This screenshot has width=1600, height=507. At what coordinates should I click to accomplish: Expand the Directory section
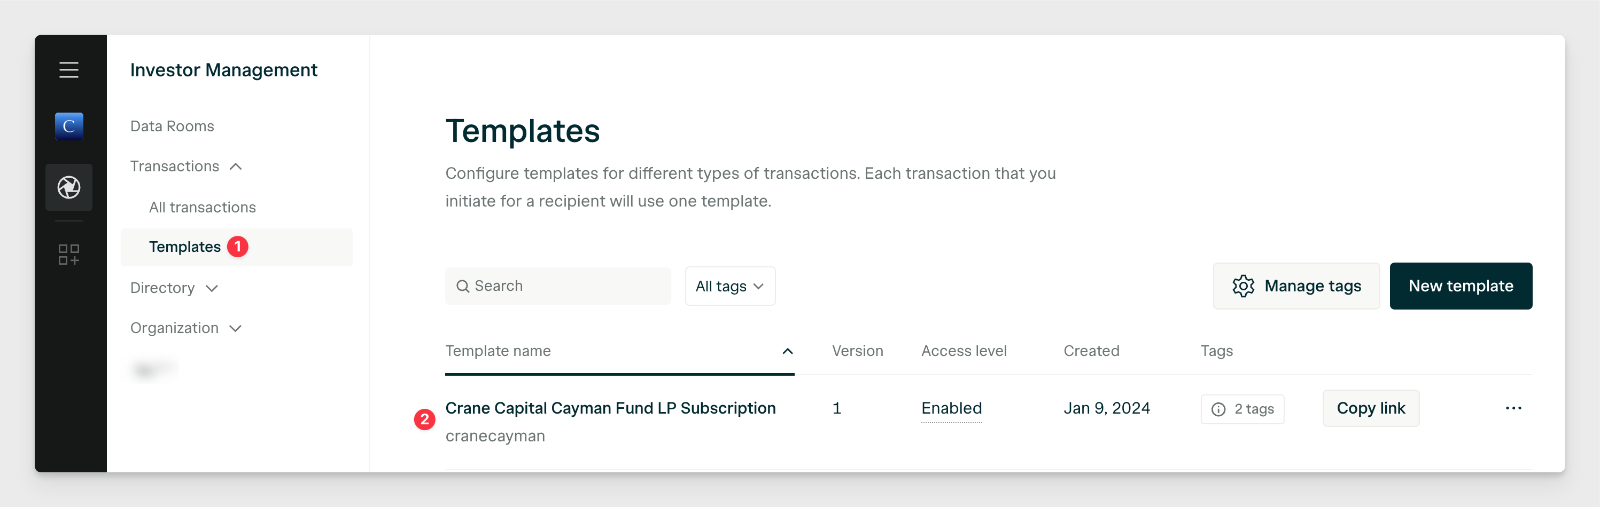(212, 288)
